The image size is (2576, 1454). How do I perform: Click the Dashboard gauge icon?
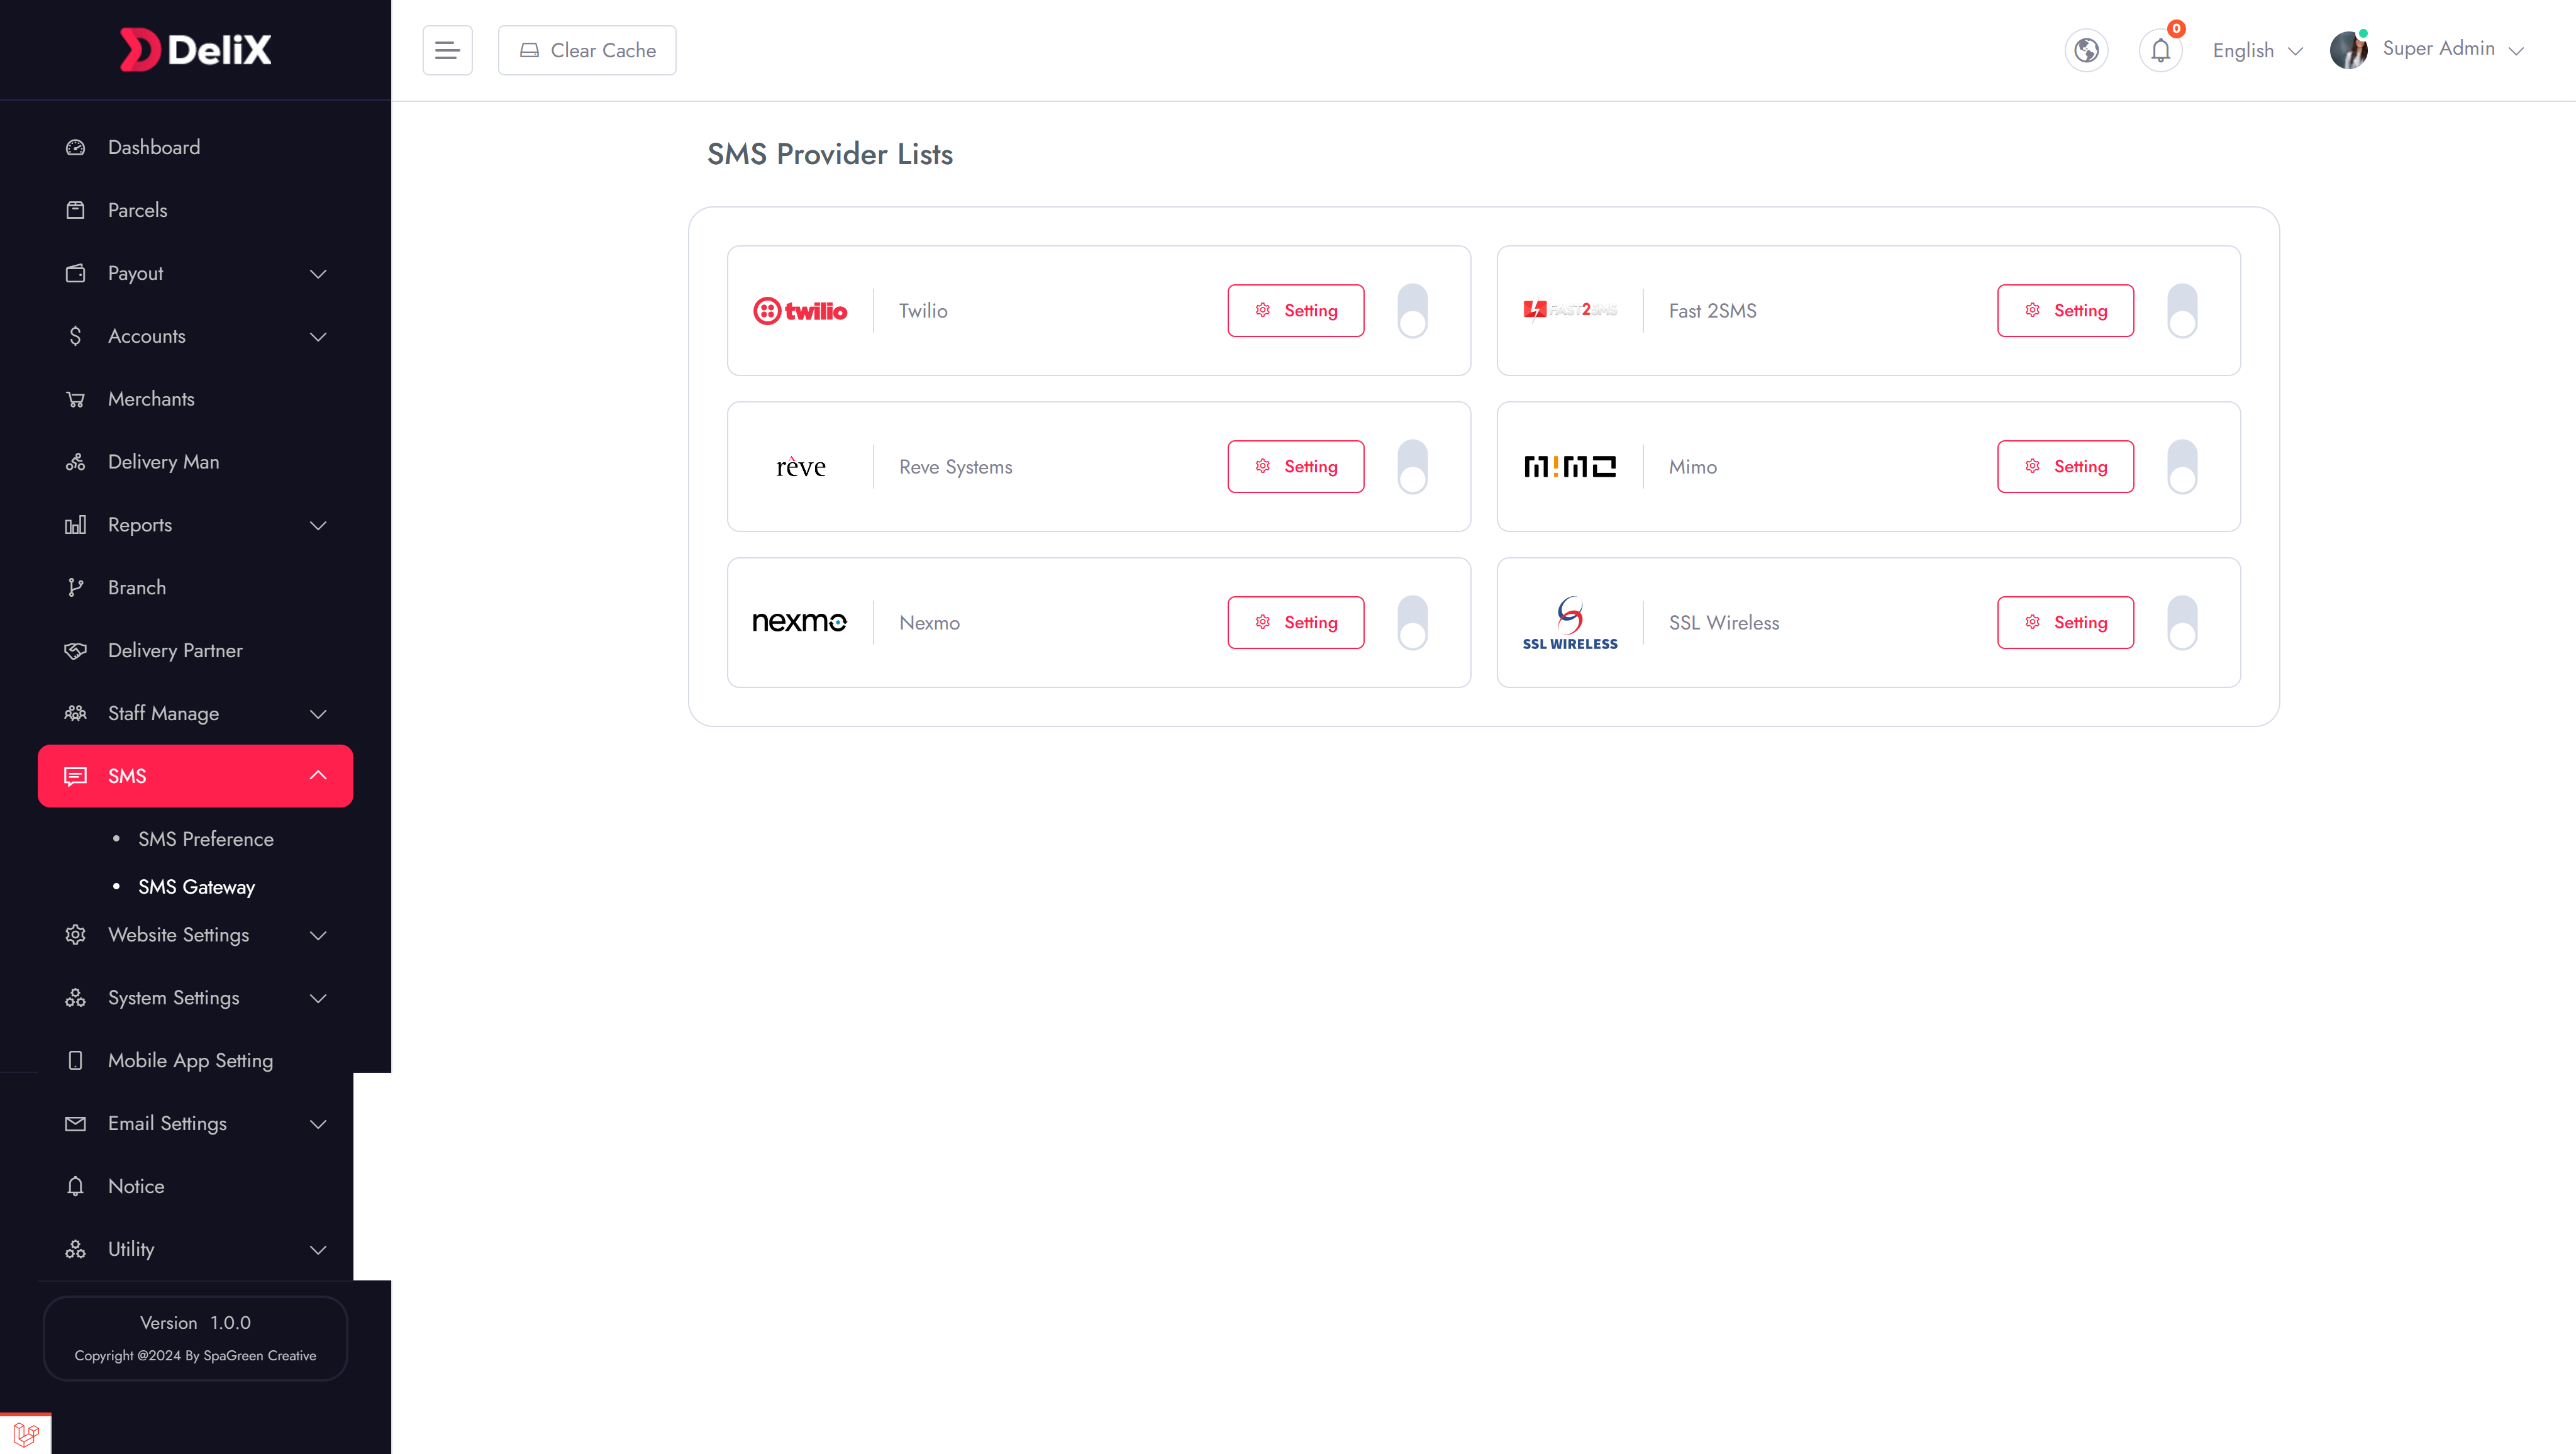tap(75, 147)
